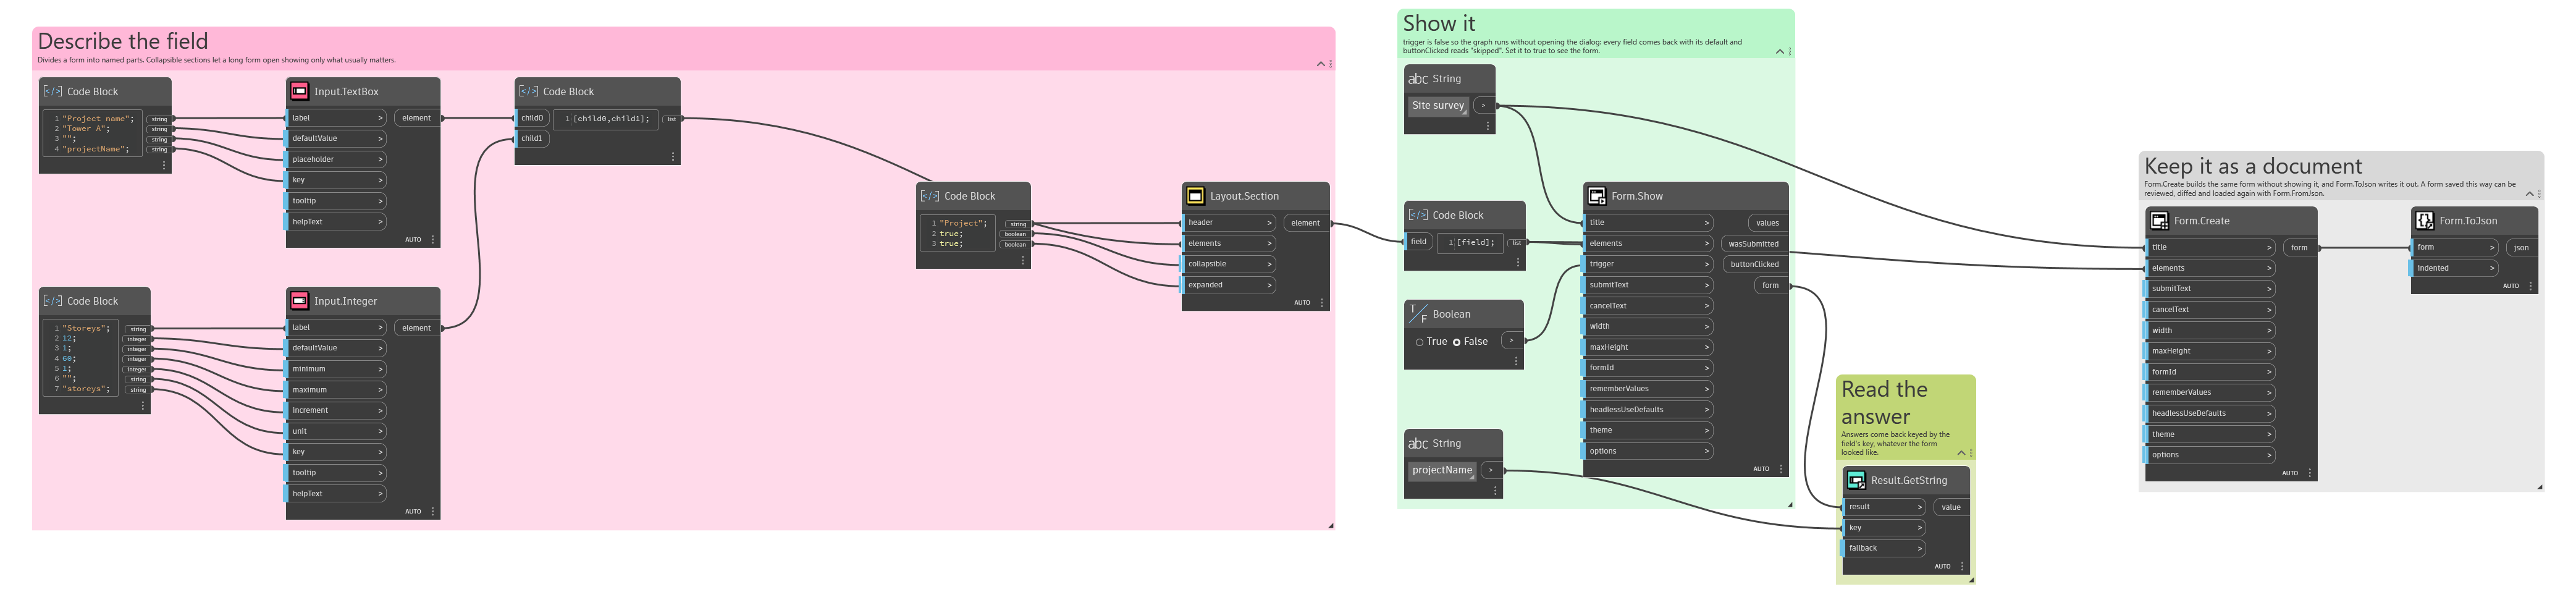Click abc icon of the Site survey String node
The height and width of the screenshot is (592, 2576).
1418,79
